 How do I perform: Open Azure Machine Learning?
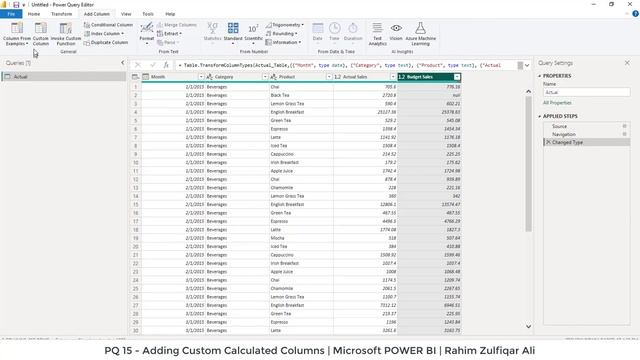[420, 33]
